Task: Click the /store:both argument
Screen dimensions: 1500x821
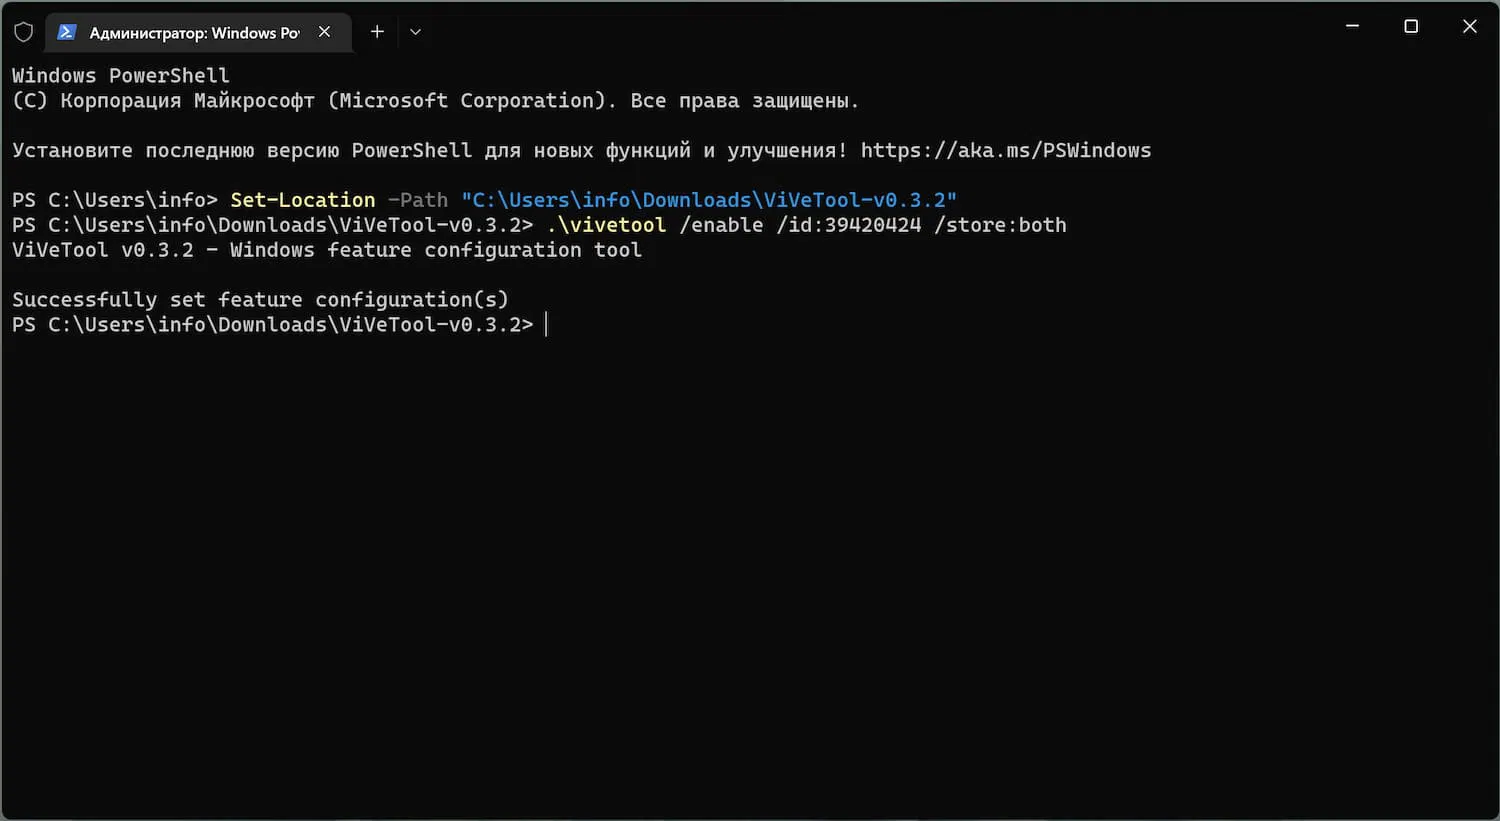Action: 1000,225
